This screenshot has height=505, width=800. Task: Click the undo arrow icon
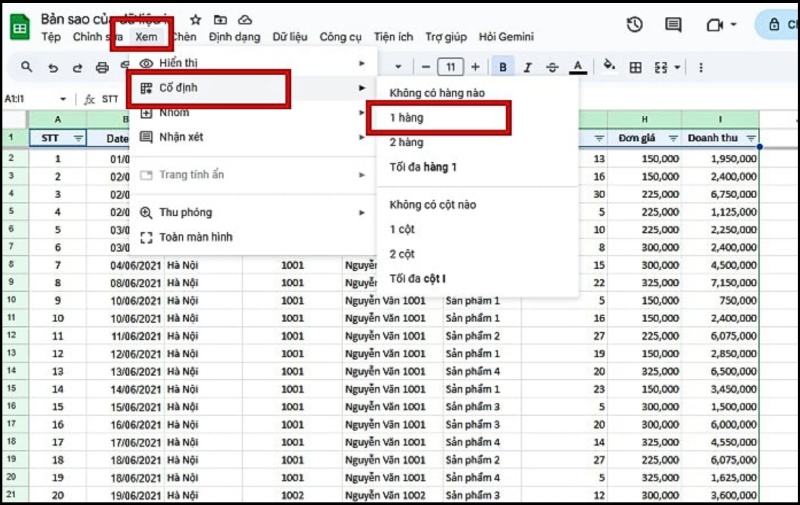(x=53, y=67)
